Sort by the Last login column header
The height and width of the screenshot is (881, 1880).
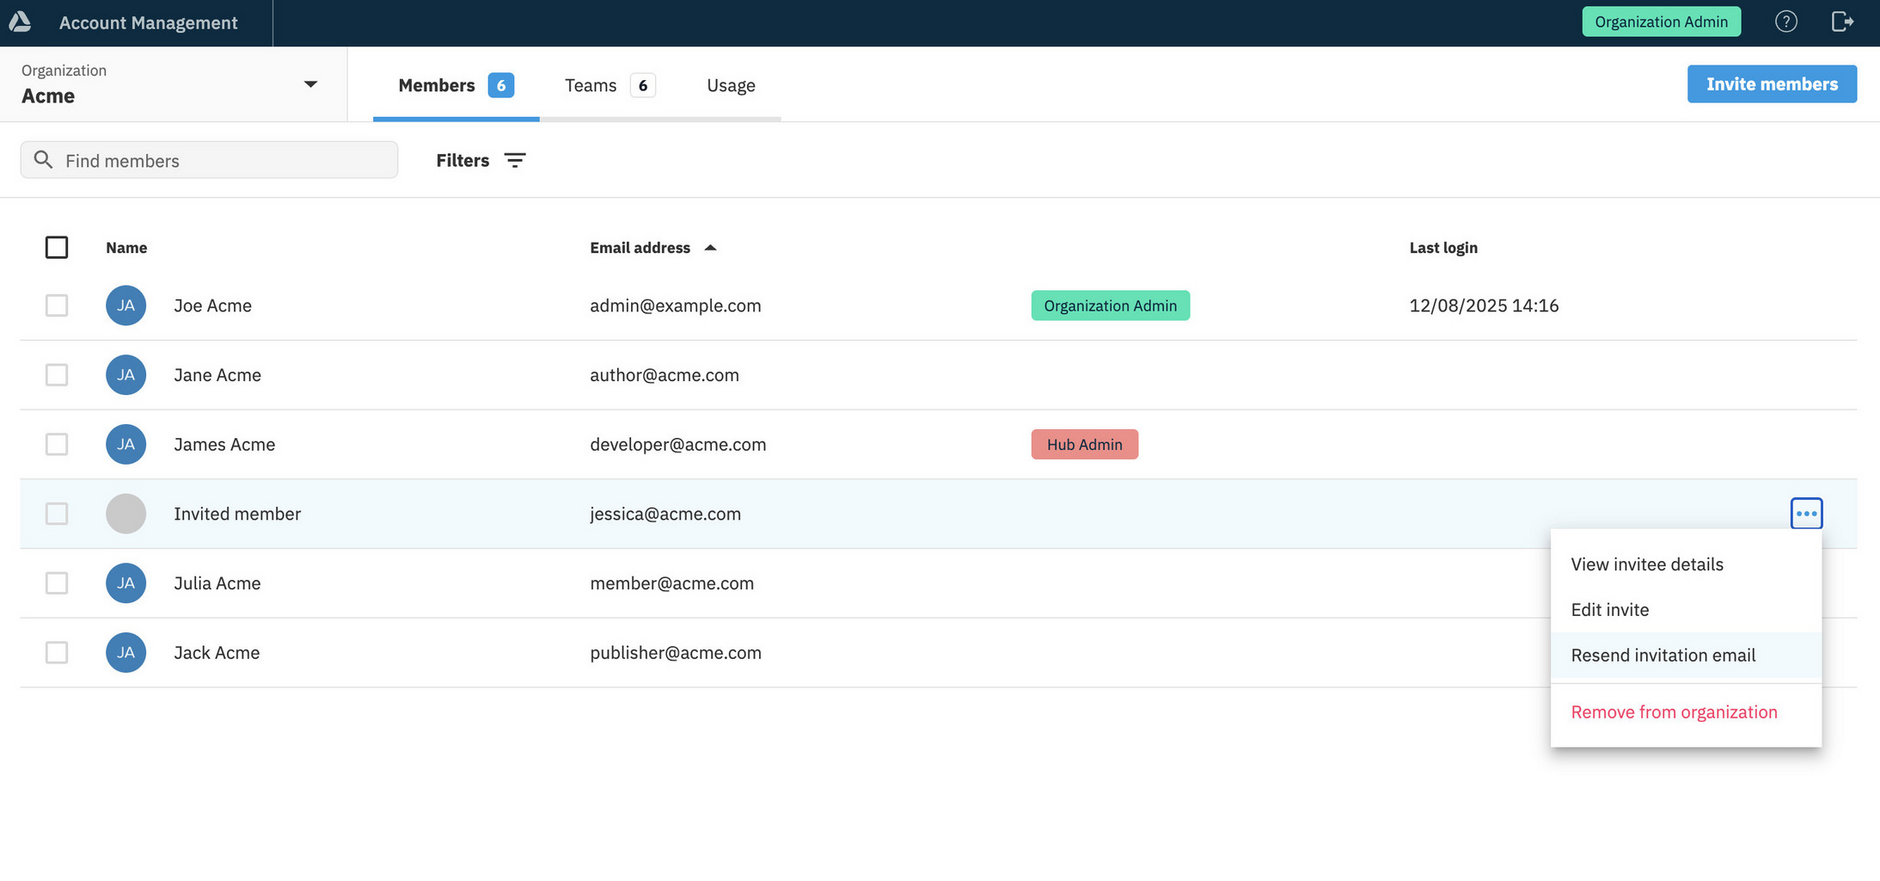click(x=1443, y=248)
